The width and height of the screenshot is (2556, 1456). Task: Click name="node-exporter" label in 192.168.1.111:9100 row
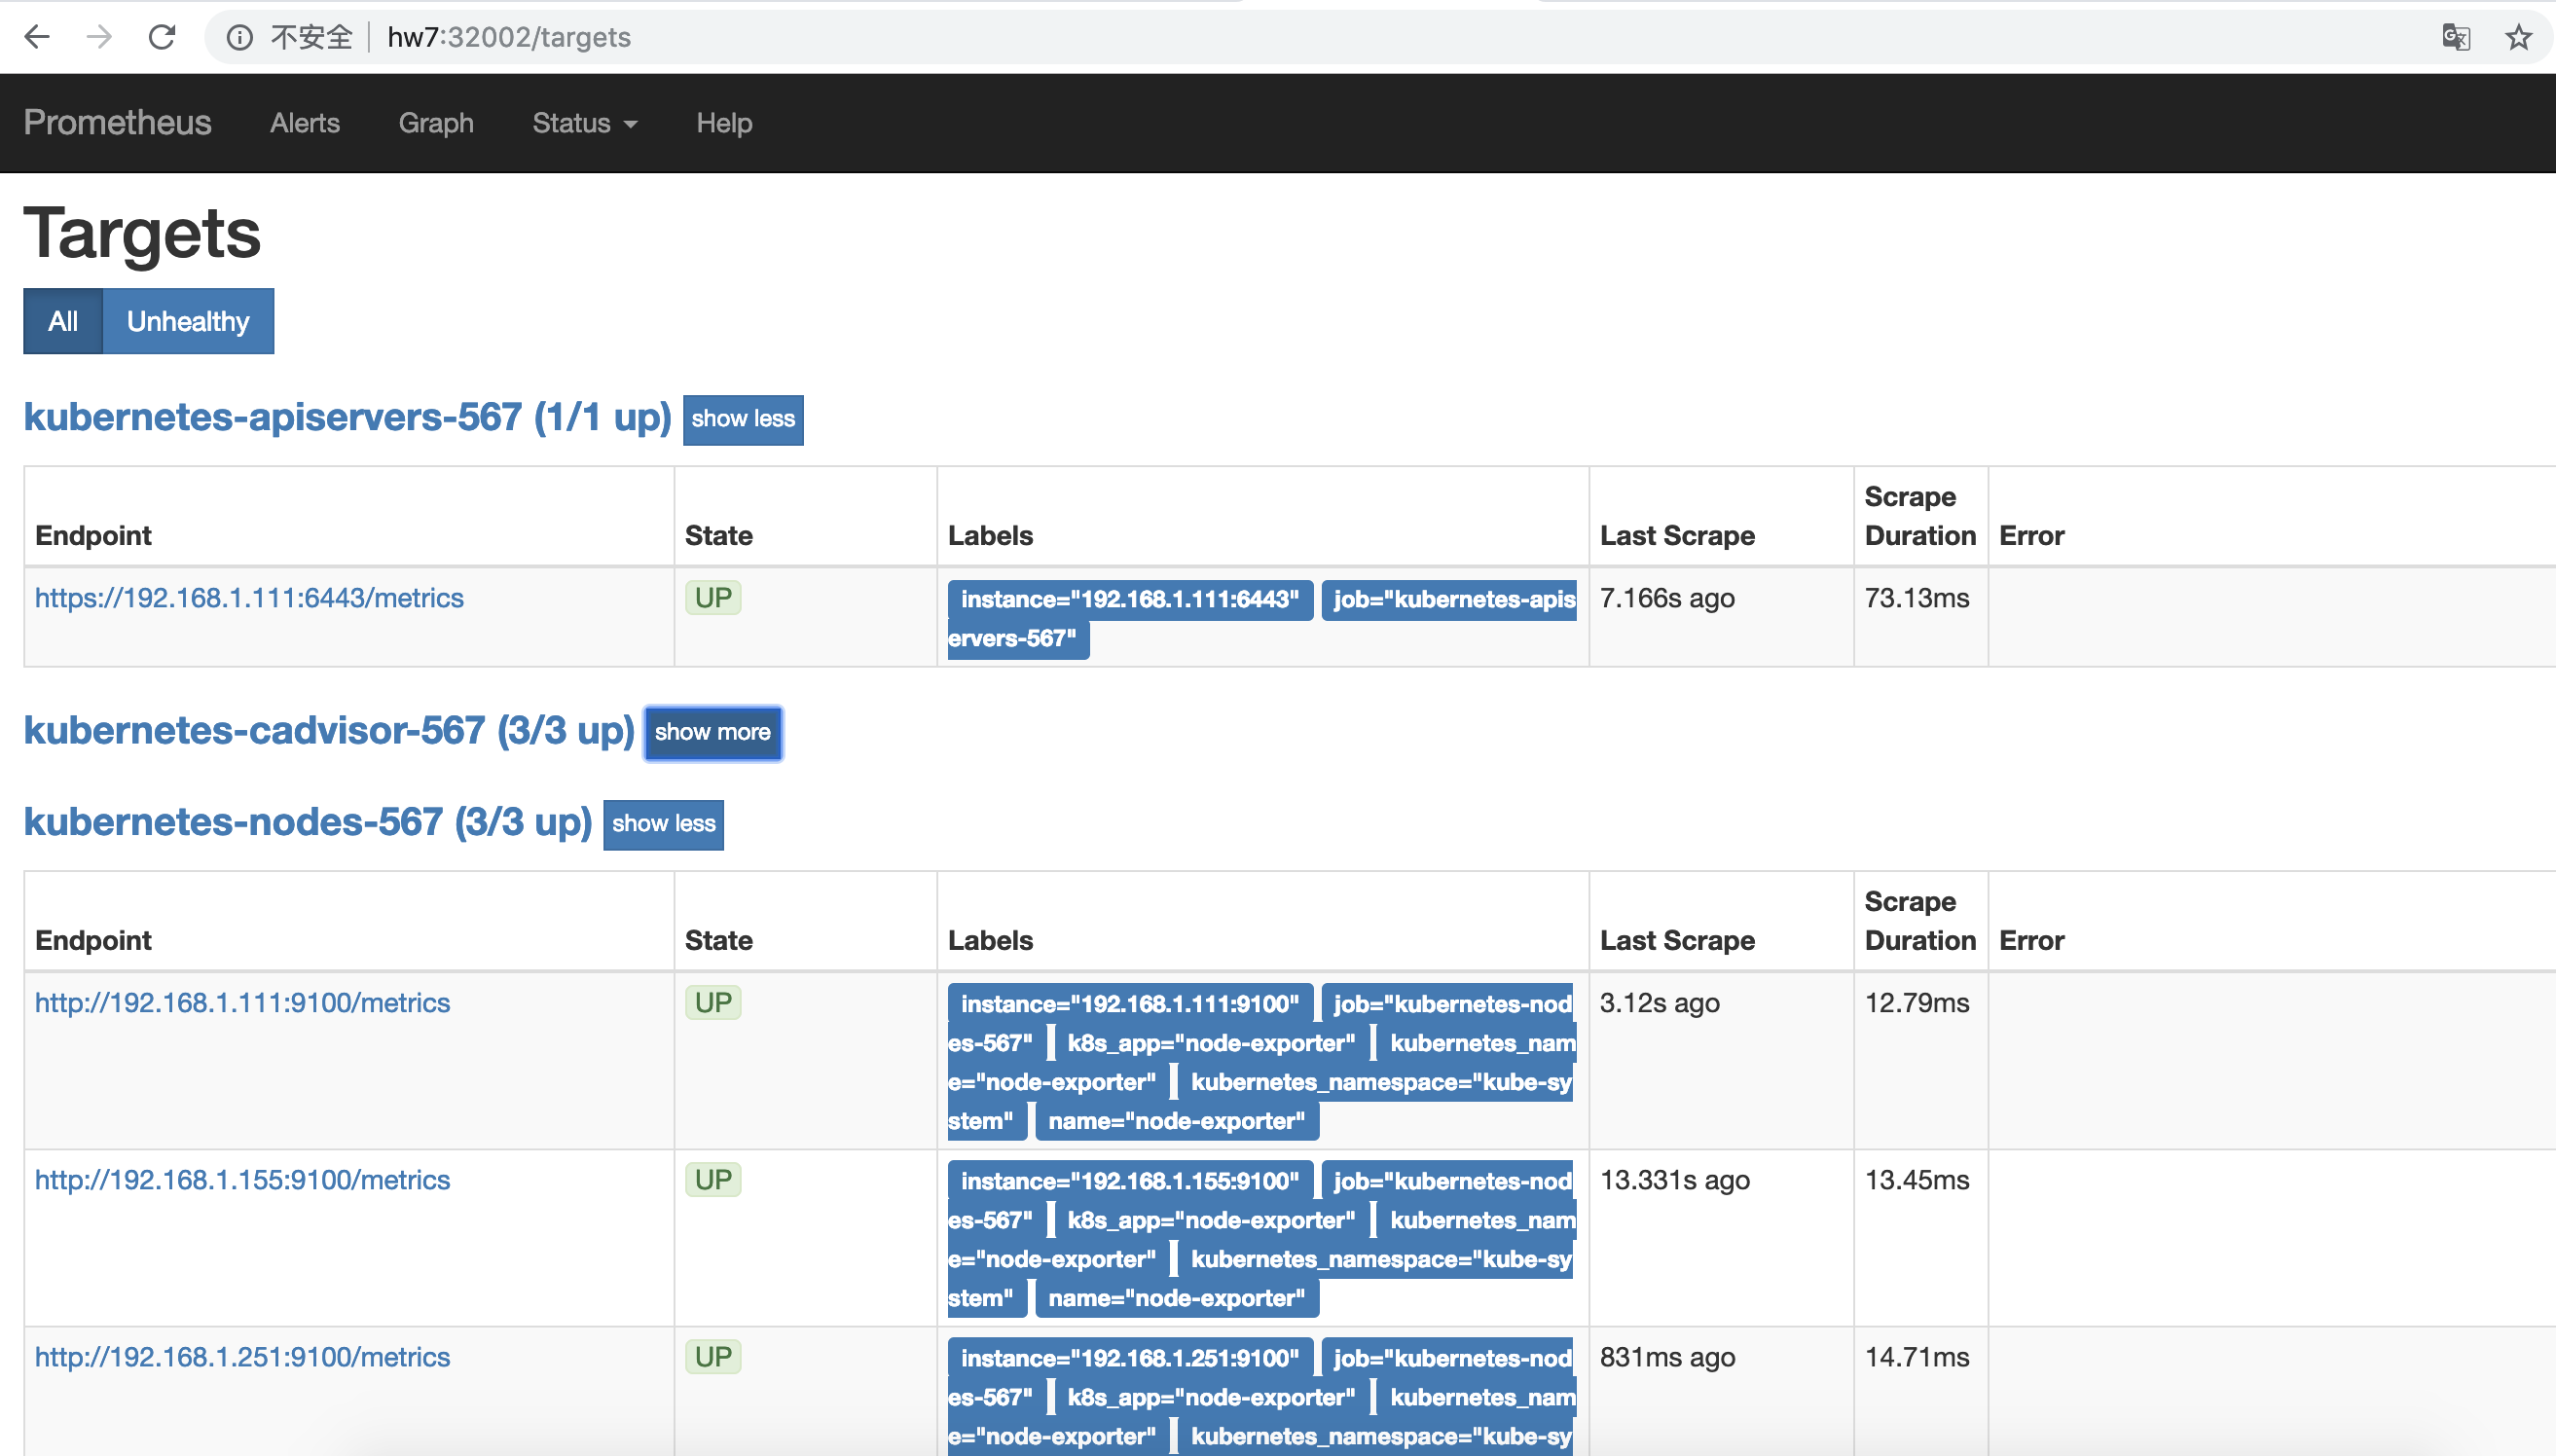click(1177, 1121)
